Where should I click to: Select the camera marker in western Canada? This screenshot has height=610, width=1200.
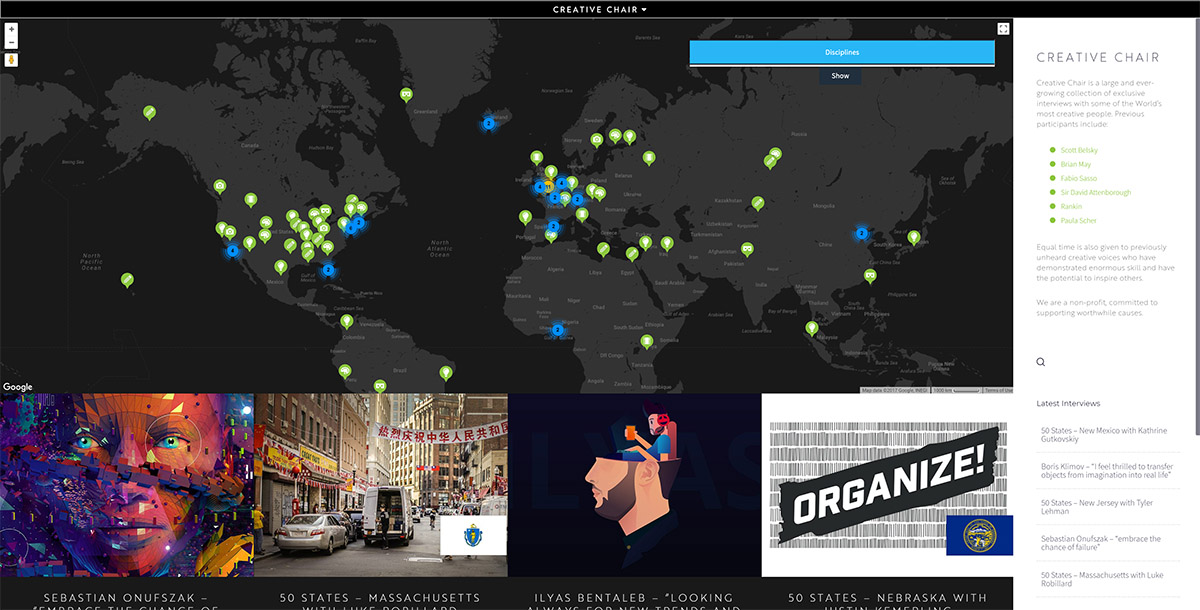tap(220, 186)
